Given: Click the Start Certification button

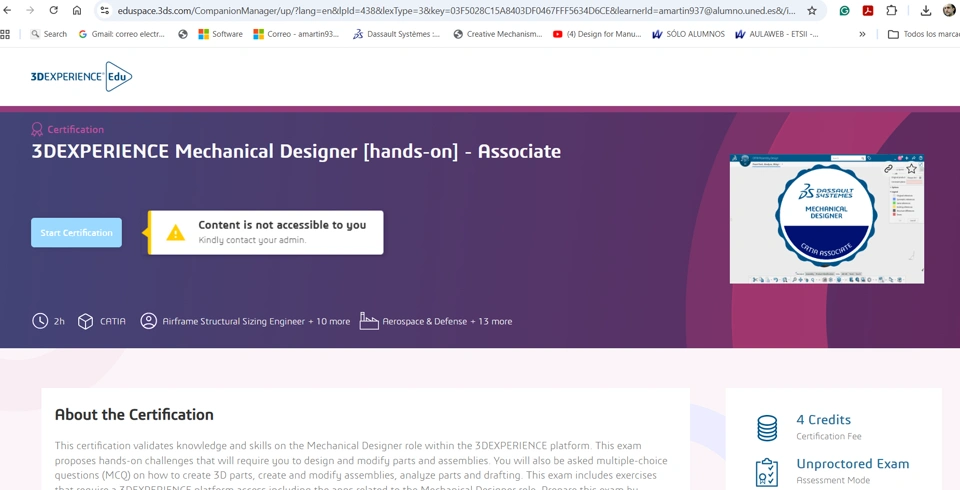Looking at the screenshot, I should (77, 233).
